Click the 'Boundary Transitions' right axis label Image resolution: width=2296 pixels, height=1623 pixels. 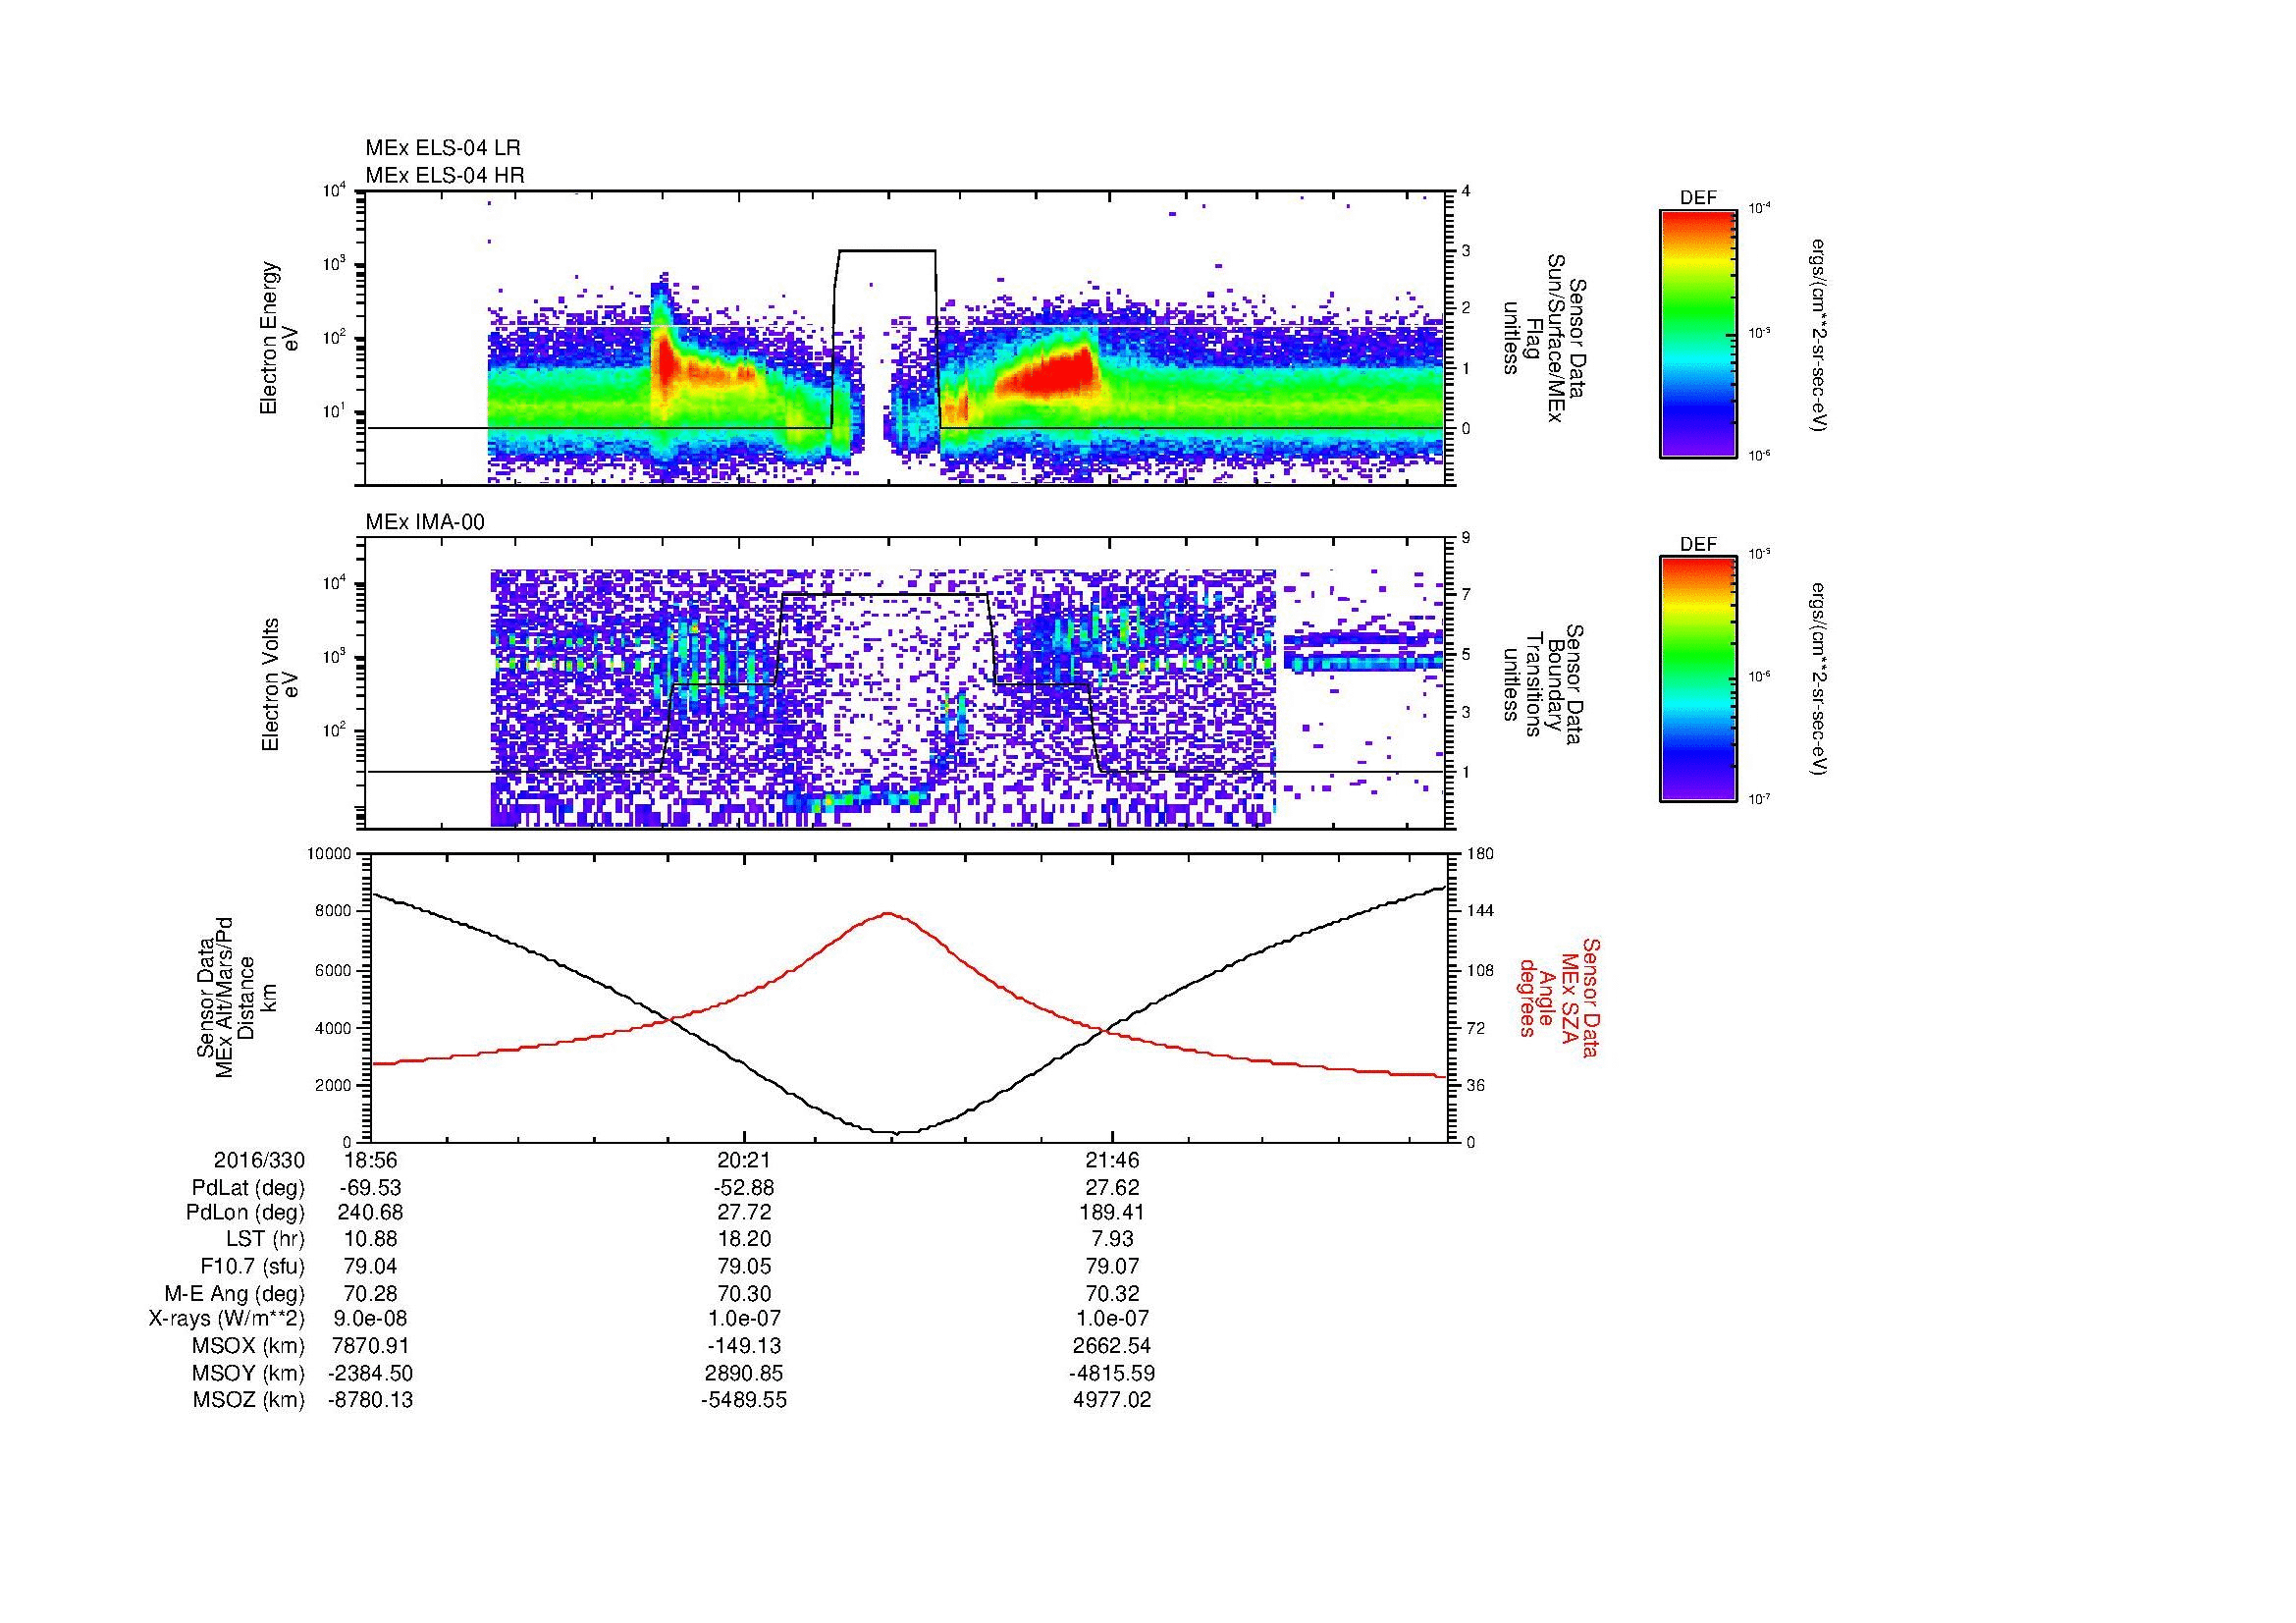pos(1543,685)
